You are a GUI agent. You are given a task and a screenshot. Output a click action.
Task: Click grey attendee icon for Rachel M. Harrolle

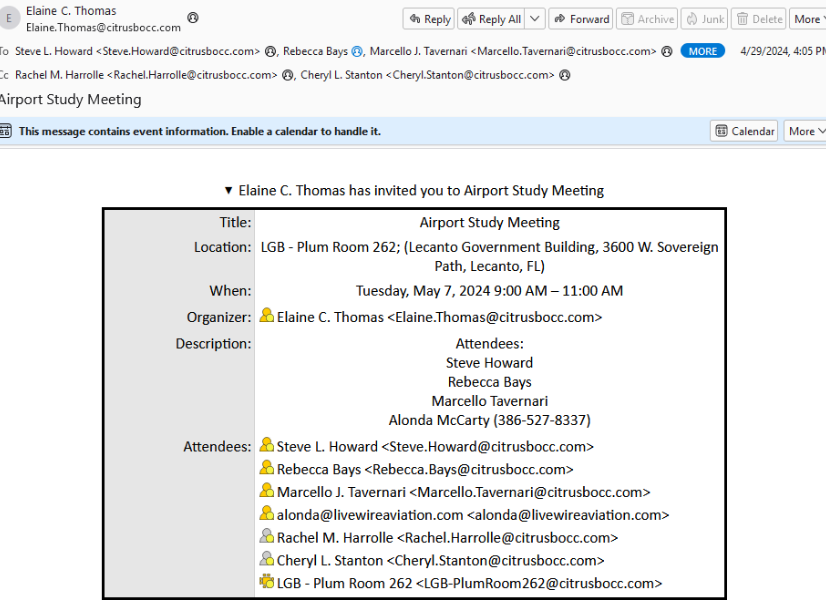[x=267, y=537]
